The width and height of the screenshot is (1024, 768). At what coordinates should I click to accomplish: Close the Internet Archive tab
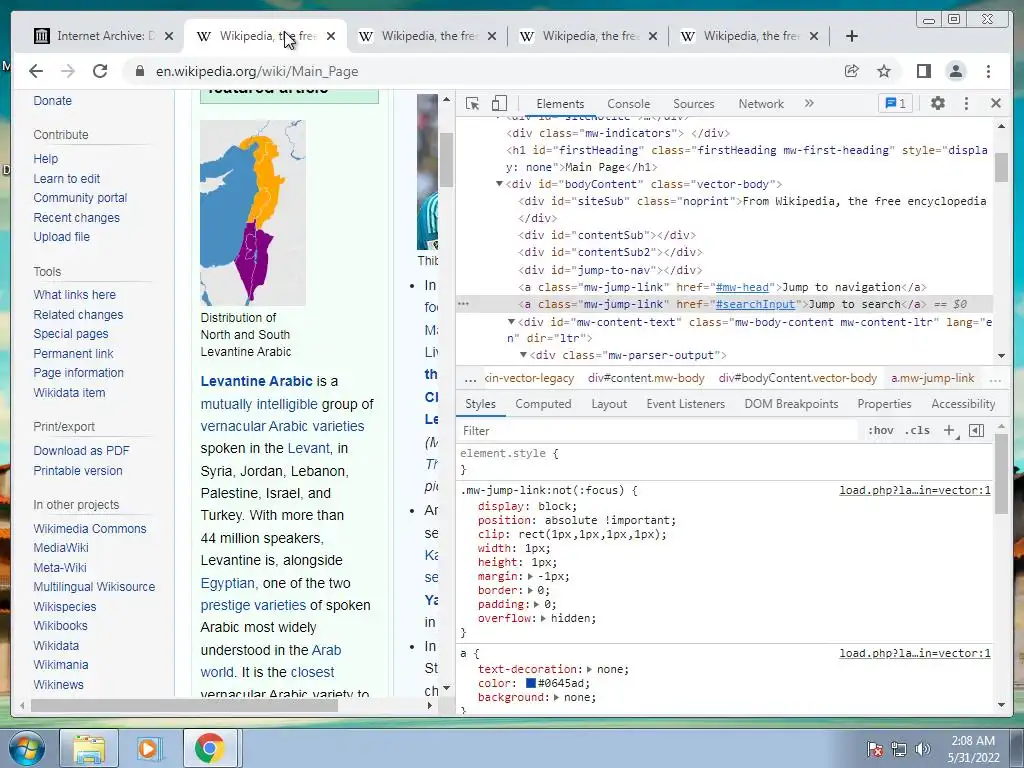click(x=169, y=36)
